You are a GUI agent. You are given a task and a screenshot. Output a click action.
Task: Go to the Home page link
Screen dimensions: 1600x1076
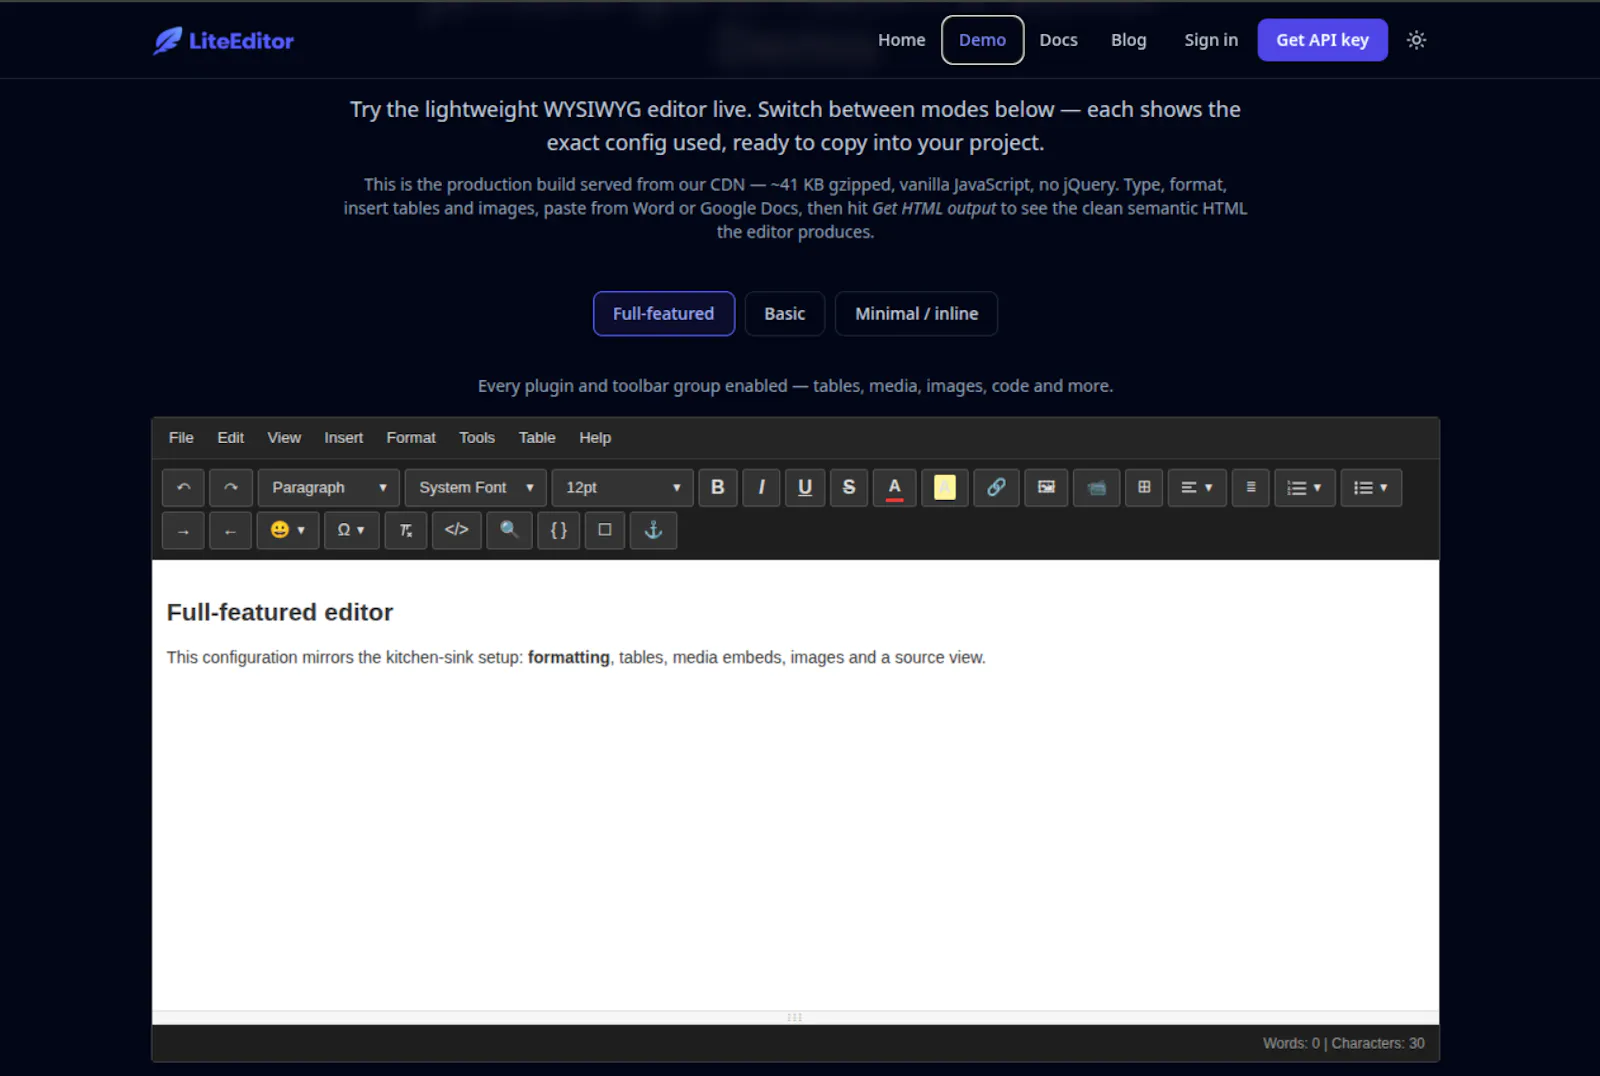[902, 40]
